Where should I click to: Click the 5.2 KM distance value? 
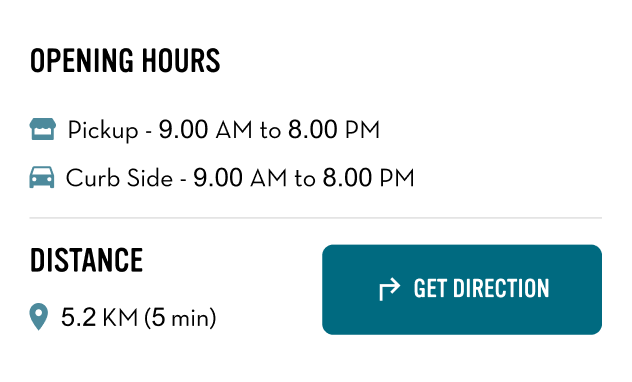100,317
